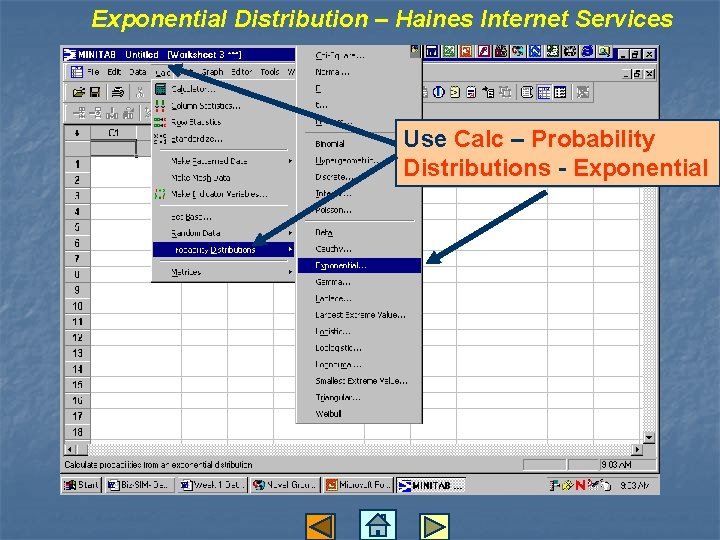Click the Windows Start button
Viewport: 720px width, 540px height.
tap(81, 485)
